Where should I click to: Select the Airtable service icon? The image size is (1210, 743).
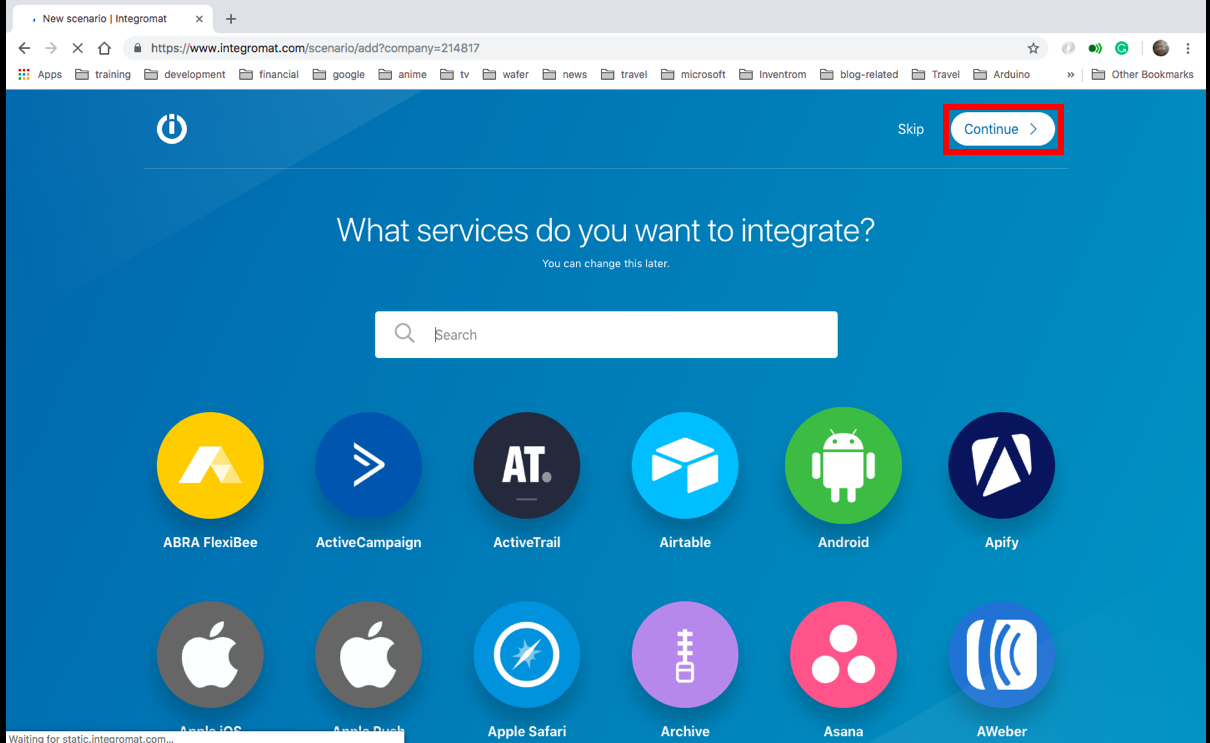pyautogui.click(x=685, y=465)
